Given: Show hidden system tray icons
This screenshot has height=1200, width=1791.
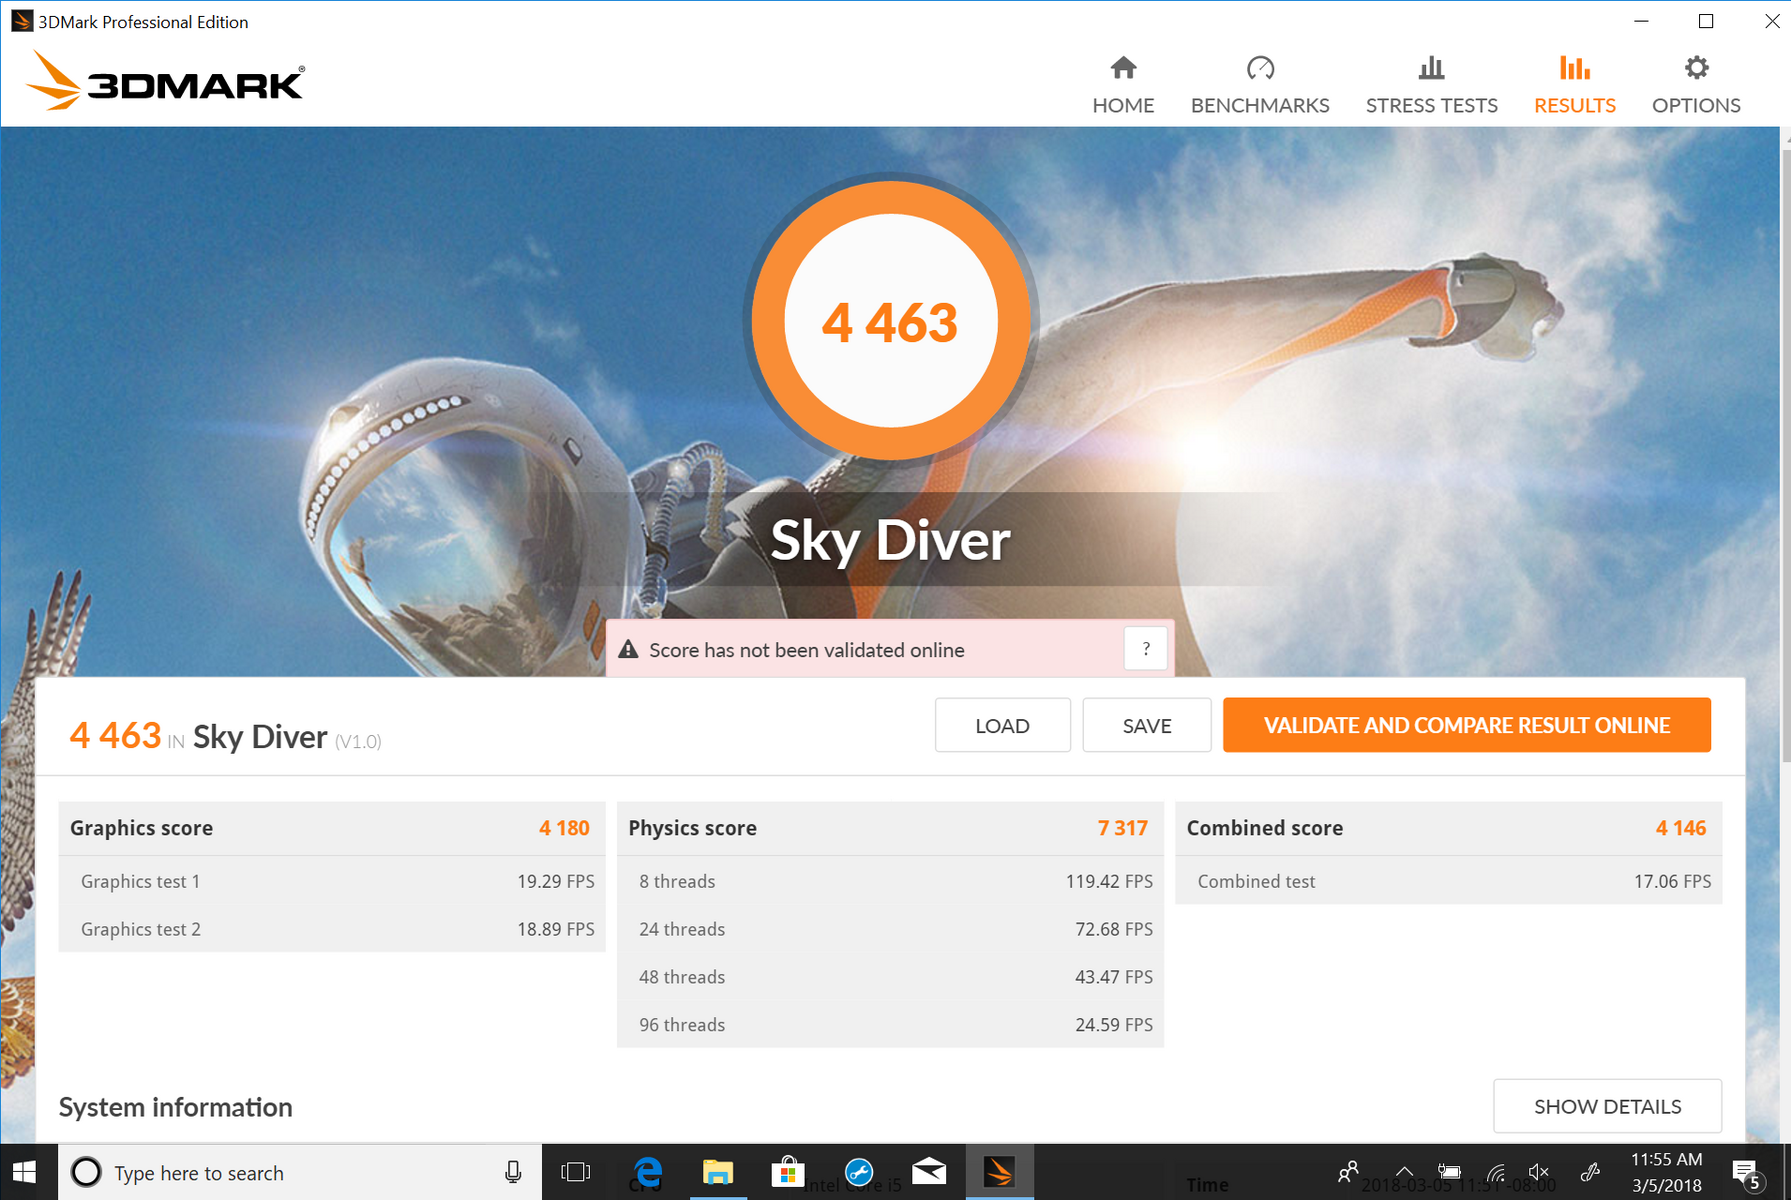Looking at the screenshot, I should tap(1404, 1171).
